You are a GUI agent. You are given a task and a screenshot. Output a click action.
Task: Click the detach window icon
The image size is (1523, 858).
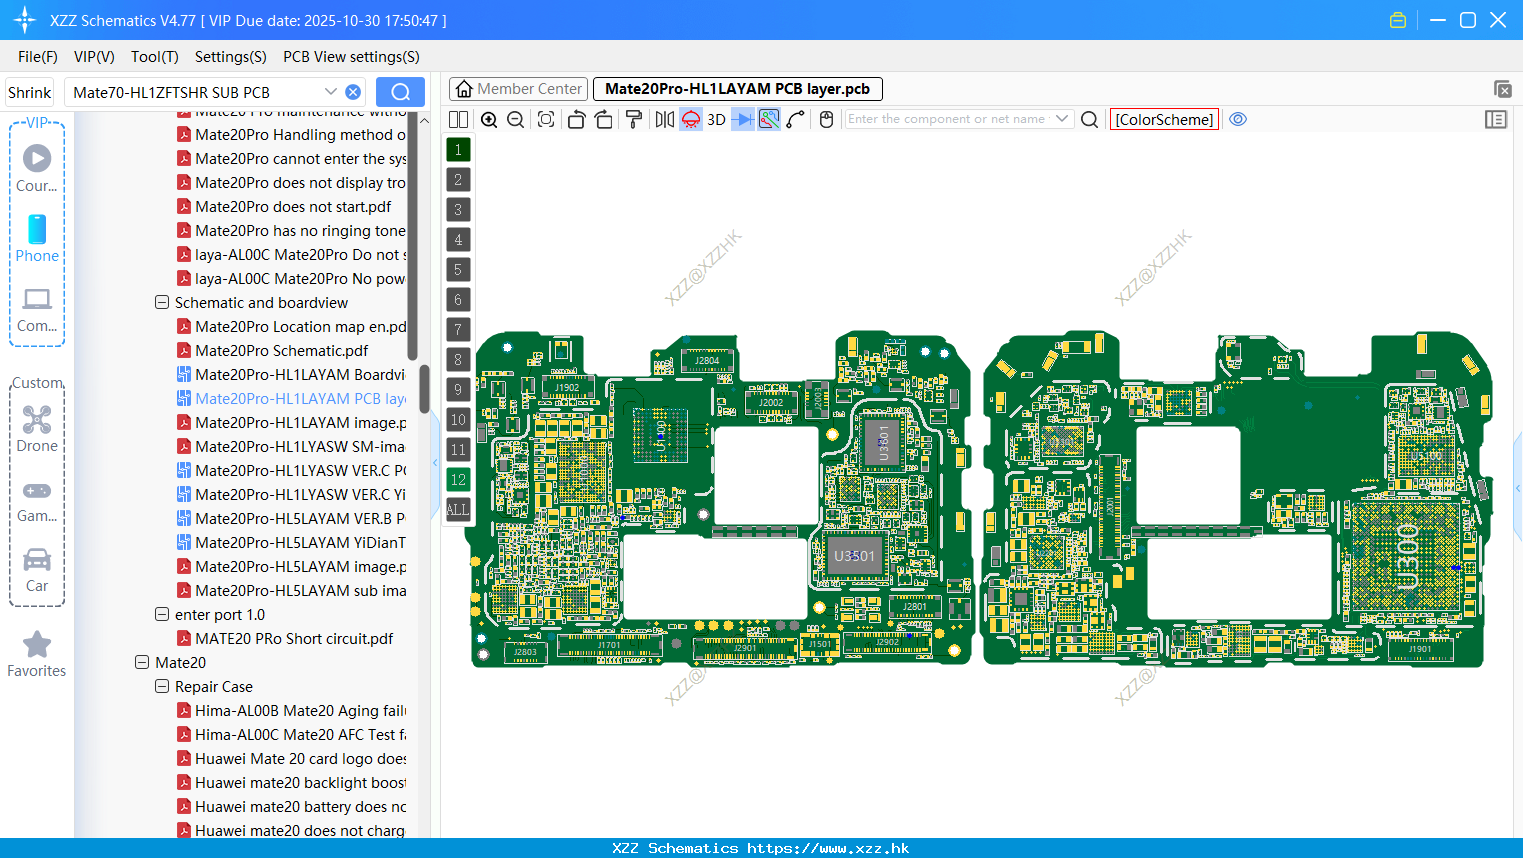coord(1502,89)
